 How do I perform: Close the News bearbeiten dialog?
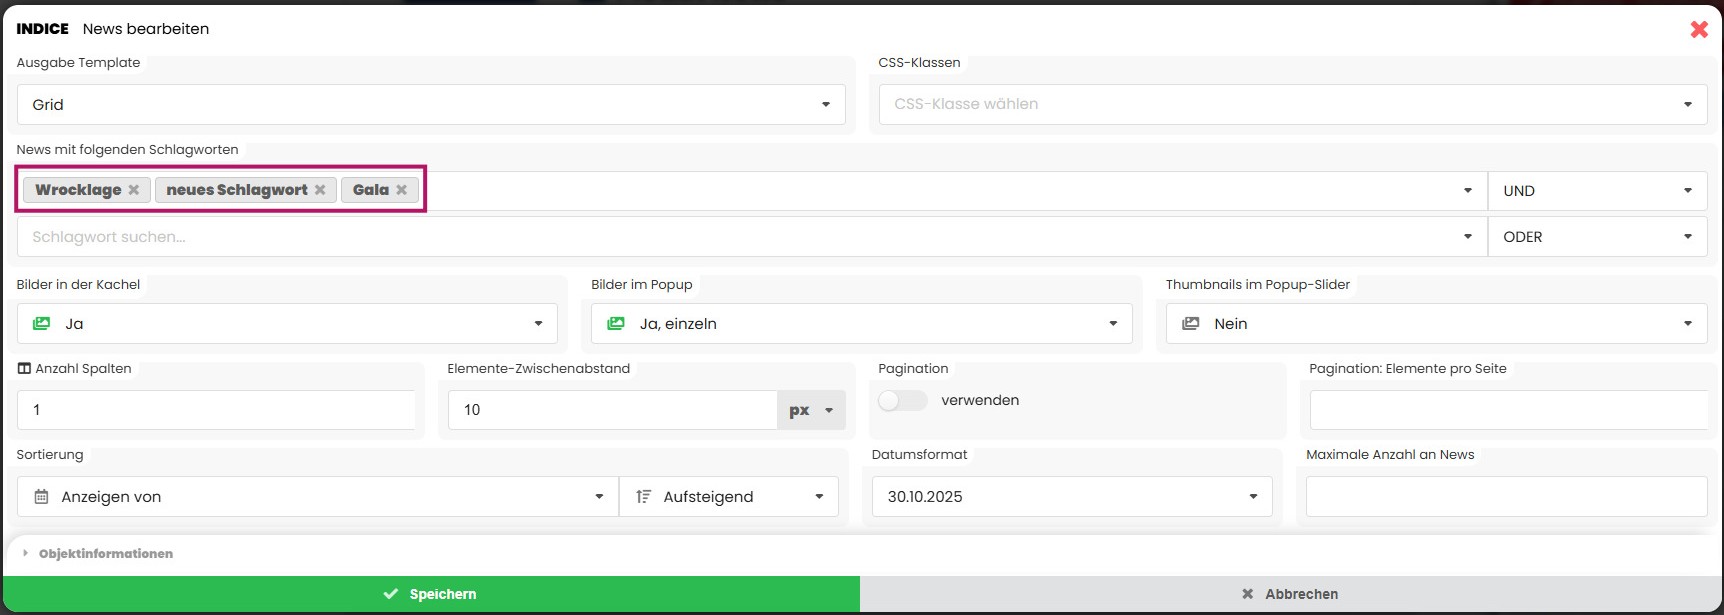click(1698, 29)
